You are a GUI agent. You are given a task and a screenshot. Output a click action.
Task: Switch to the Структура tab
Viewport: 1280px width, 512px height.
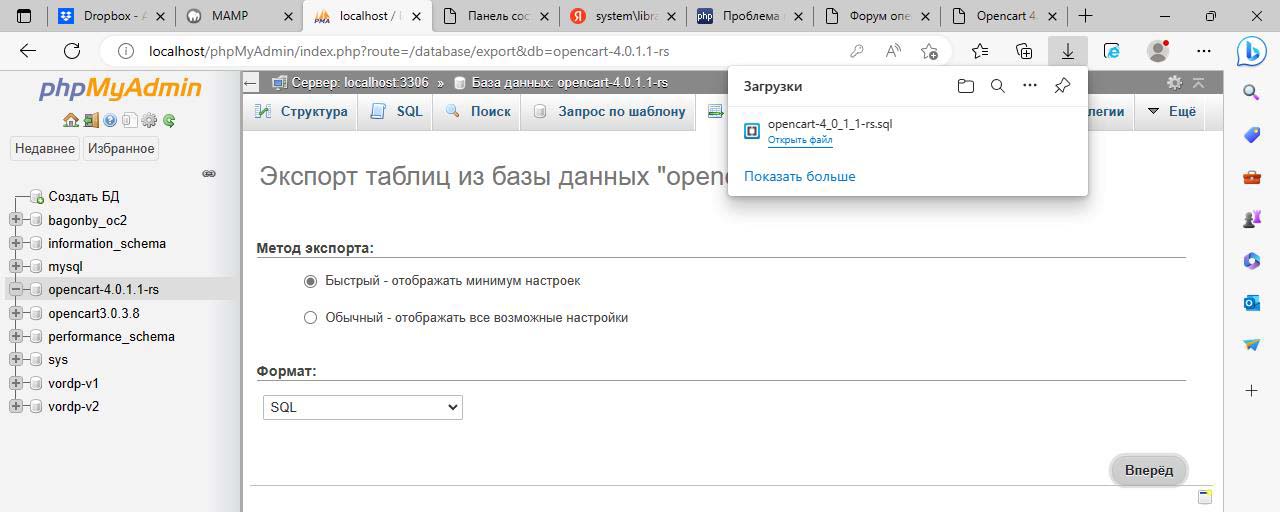[x=302, y=112]
